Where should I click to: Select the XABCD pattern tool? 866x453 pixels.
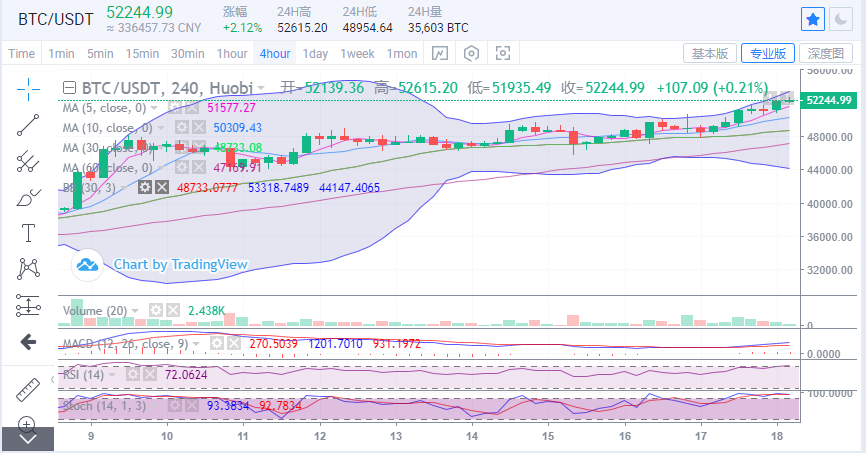(x=28, y=269)
